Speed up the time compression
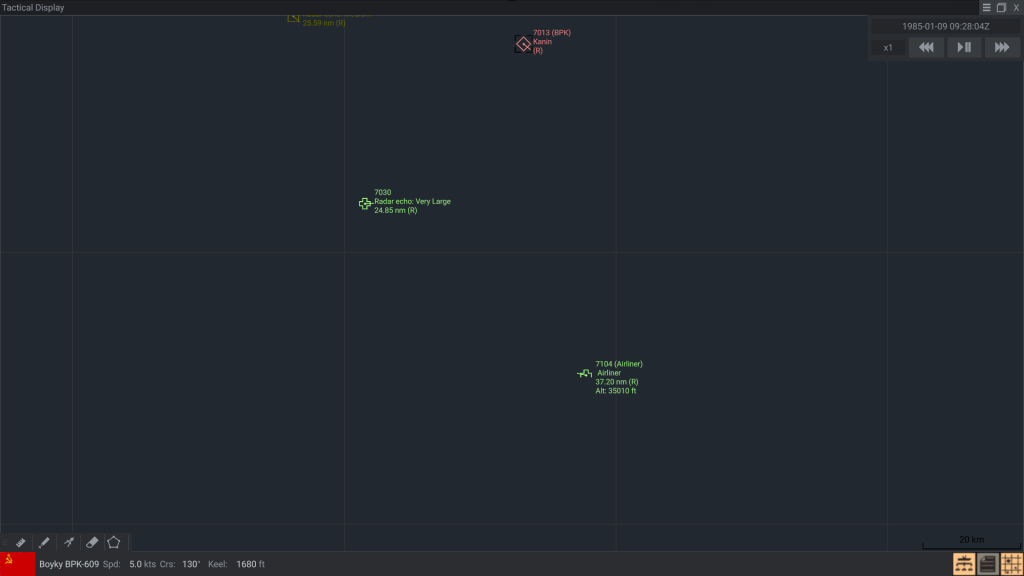 pos(1002,47)
